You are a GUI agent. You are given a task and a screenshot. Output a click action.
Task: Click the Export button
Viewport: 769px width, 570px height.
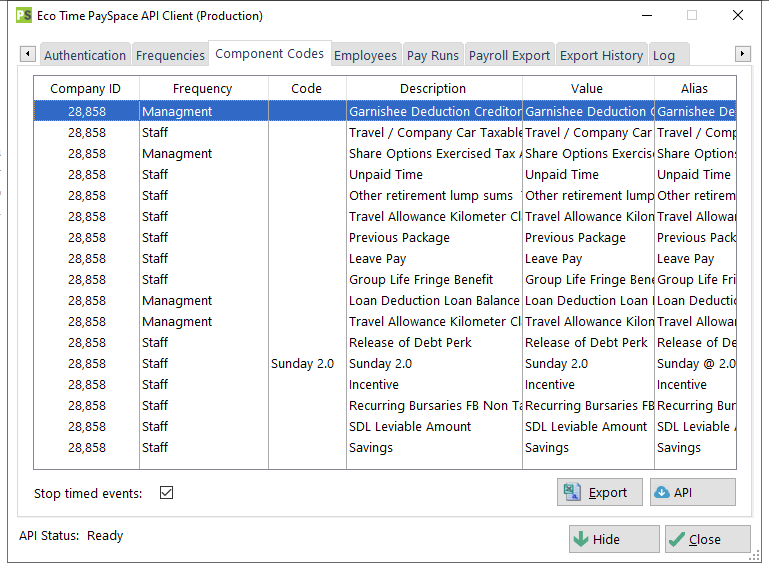point(599,492)
